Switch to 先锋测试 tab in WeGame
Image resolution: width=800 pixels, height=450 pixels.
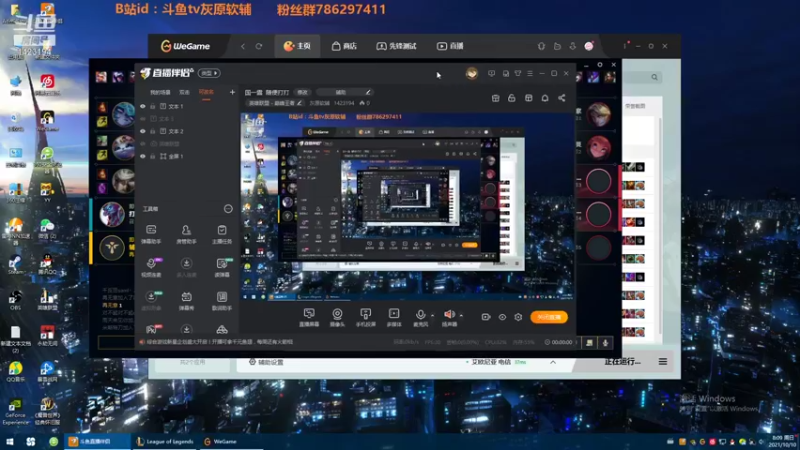pos(396,46)
